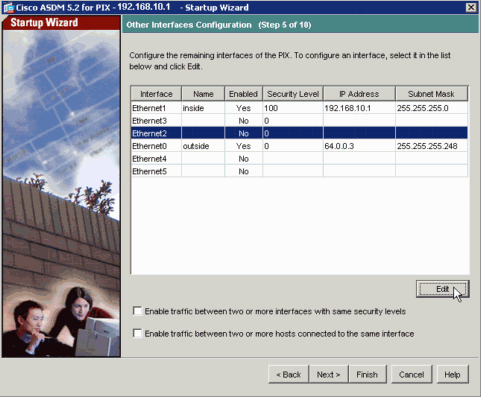
Task: Go to the previous step with Back
Action: click(288, 375)
